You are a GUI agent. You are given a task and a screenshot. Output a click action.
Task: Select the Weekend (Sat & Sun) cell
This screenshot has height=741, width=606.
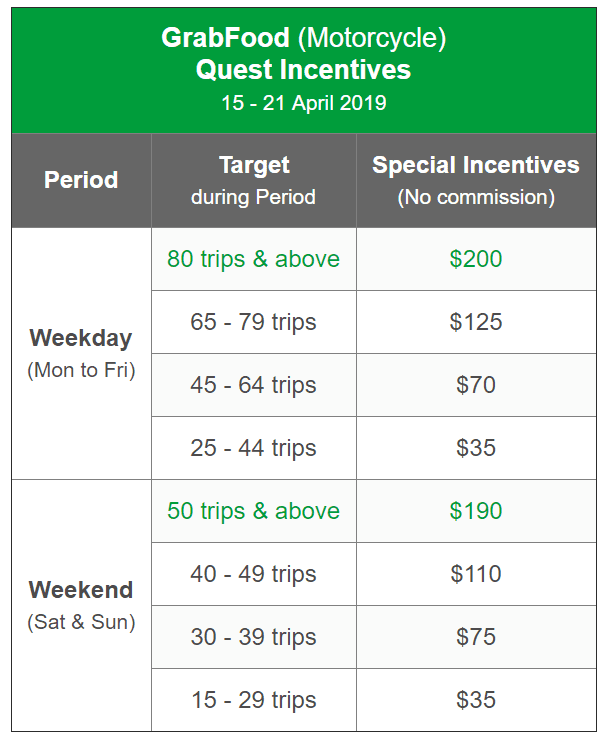(x=81, y=605)
